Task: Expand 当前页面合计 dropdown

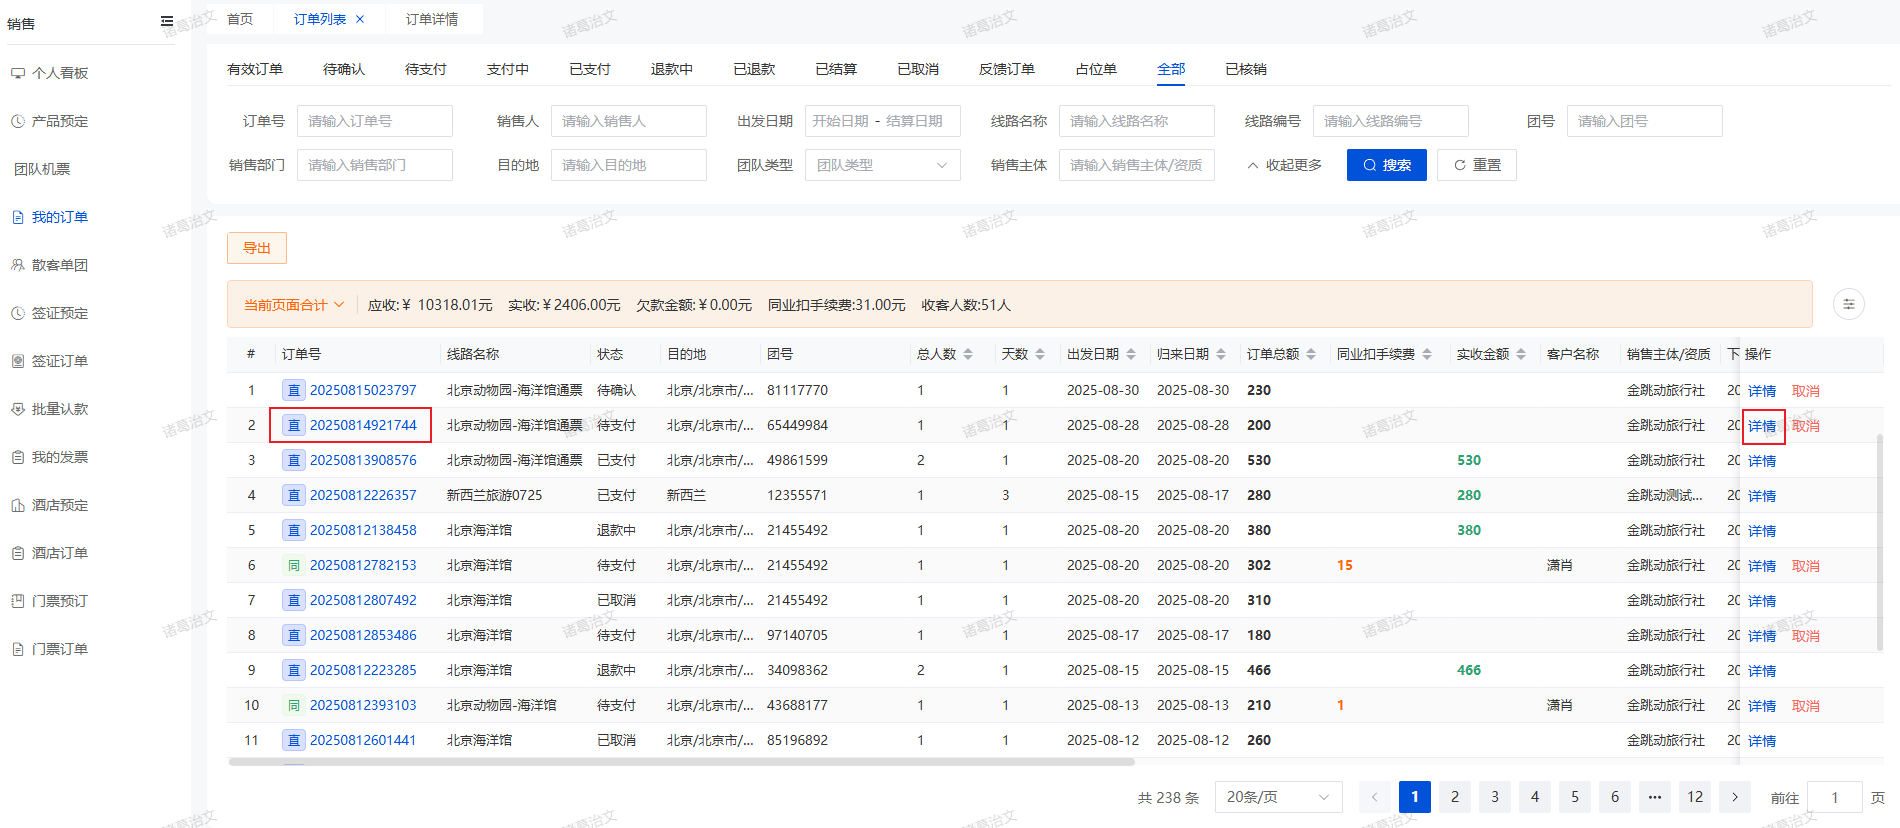Action: (294, 305)
